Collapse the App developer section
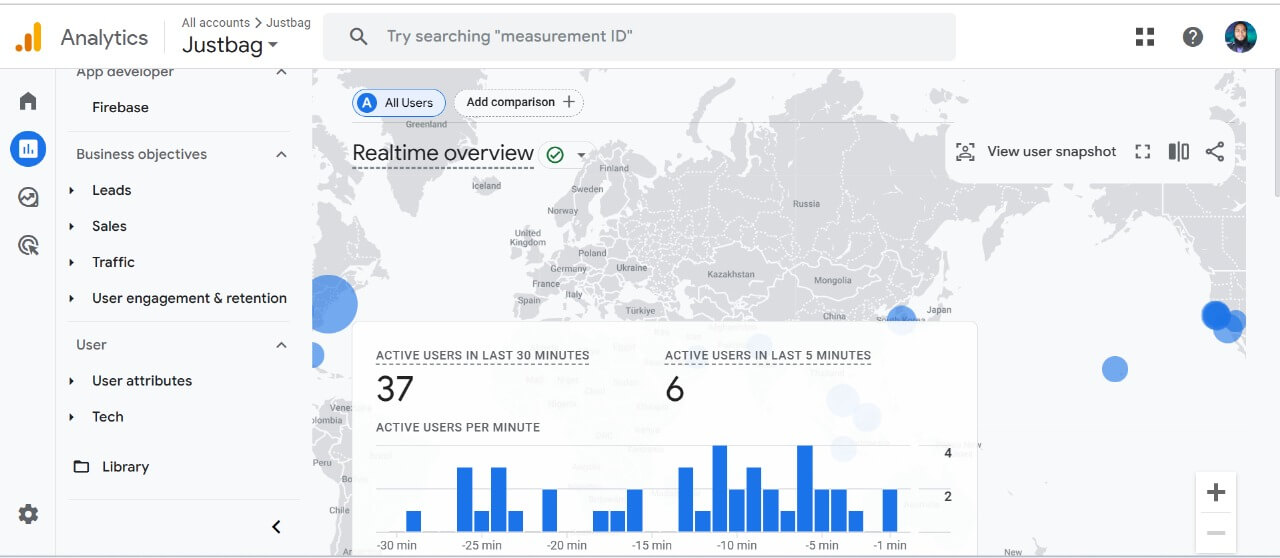 click(x=281, y=72)
